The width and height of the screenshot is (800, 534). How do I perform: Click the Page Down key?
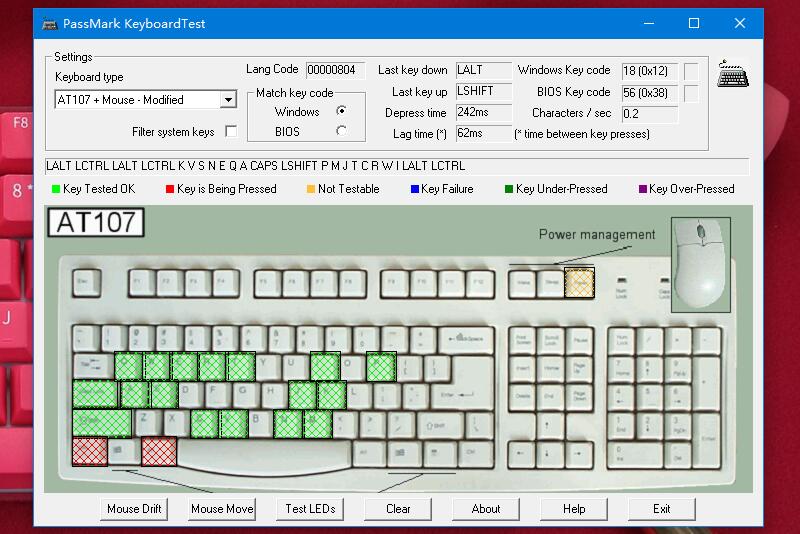tap(580, 397)
